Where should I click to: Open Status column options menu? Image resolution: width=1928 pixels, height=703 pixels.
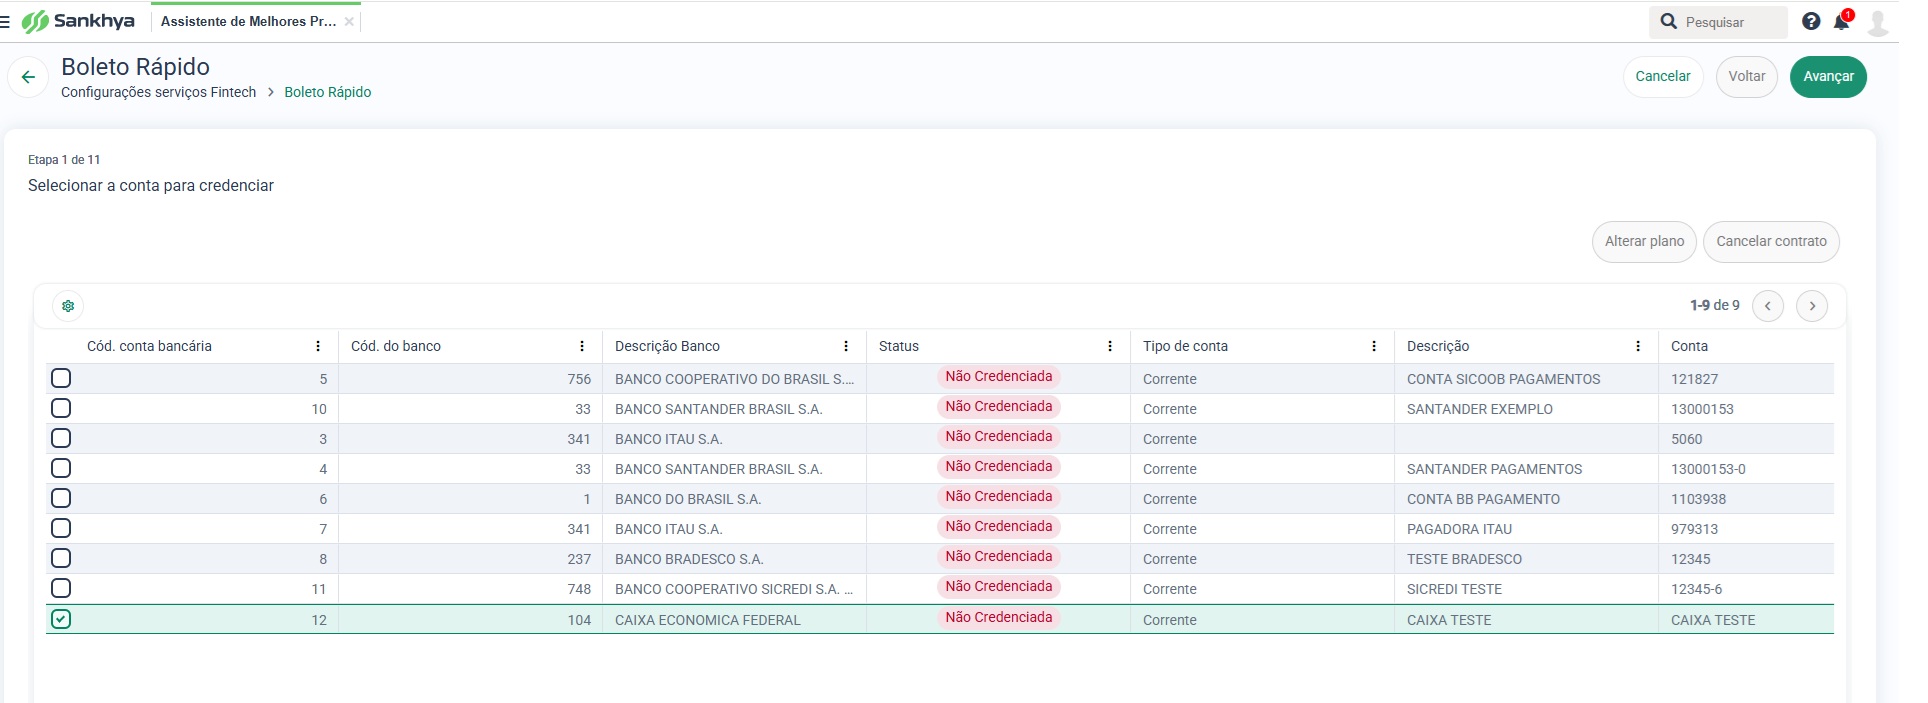click(1110, 346)
